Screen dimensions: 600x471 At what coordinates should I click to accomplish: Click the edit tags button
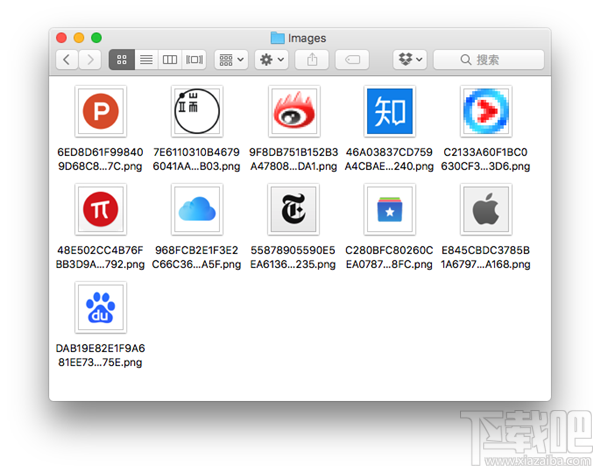(352, 60)
